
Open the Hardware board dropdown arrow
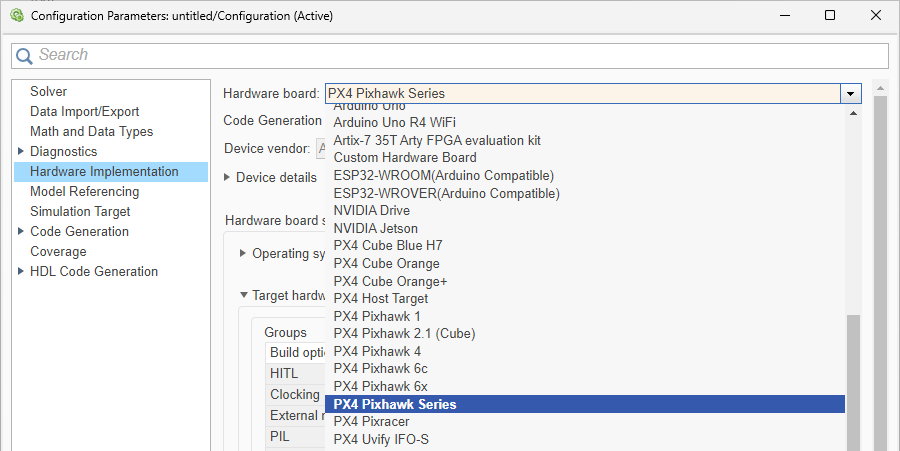(x=850, y=94)
